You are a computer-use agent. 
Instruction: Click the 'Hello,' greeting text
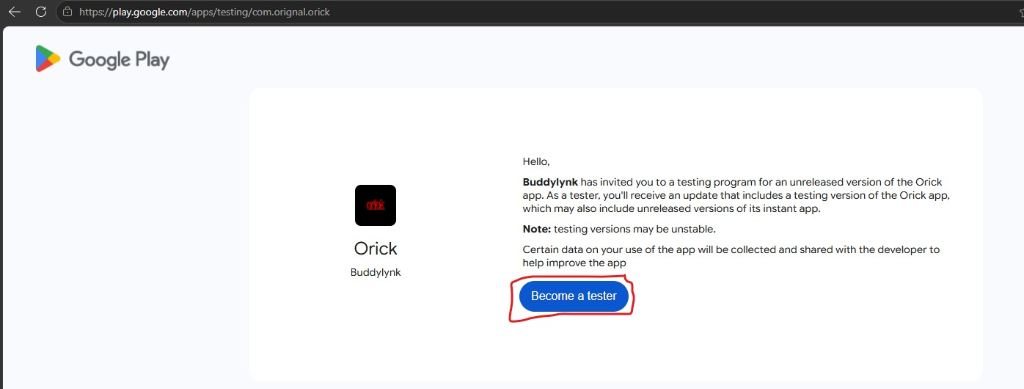[x=536, y=161]
